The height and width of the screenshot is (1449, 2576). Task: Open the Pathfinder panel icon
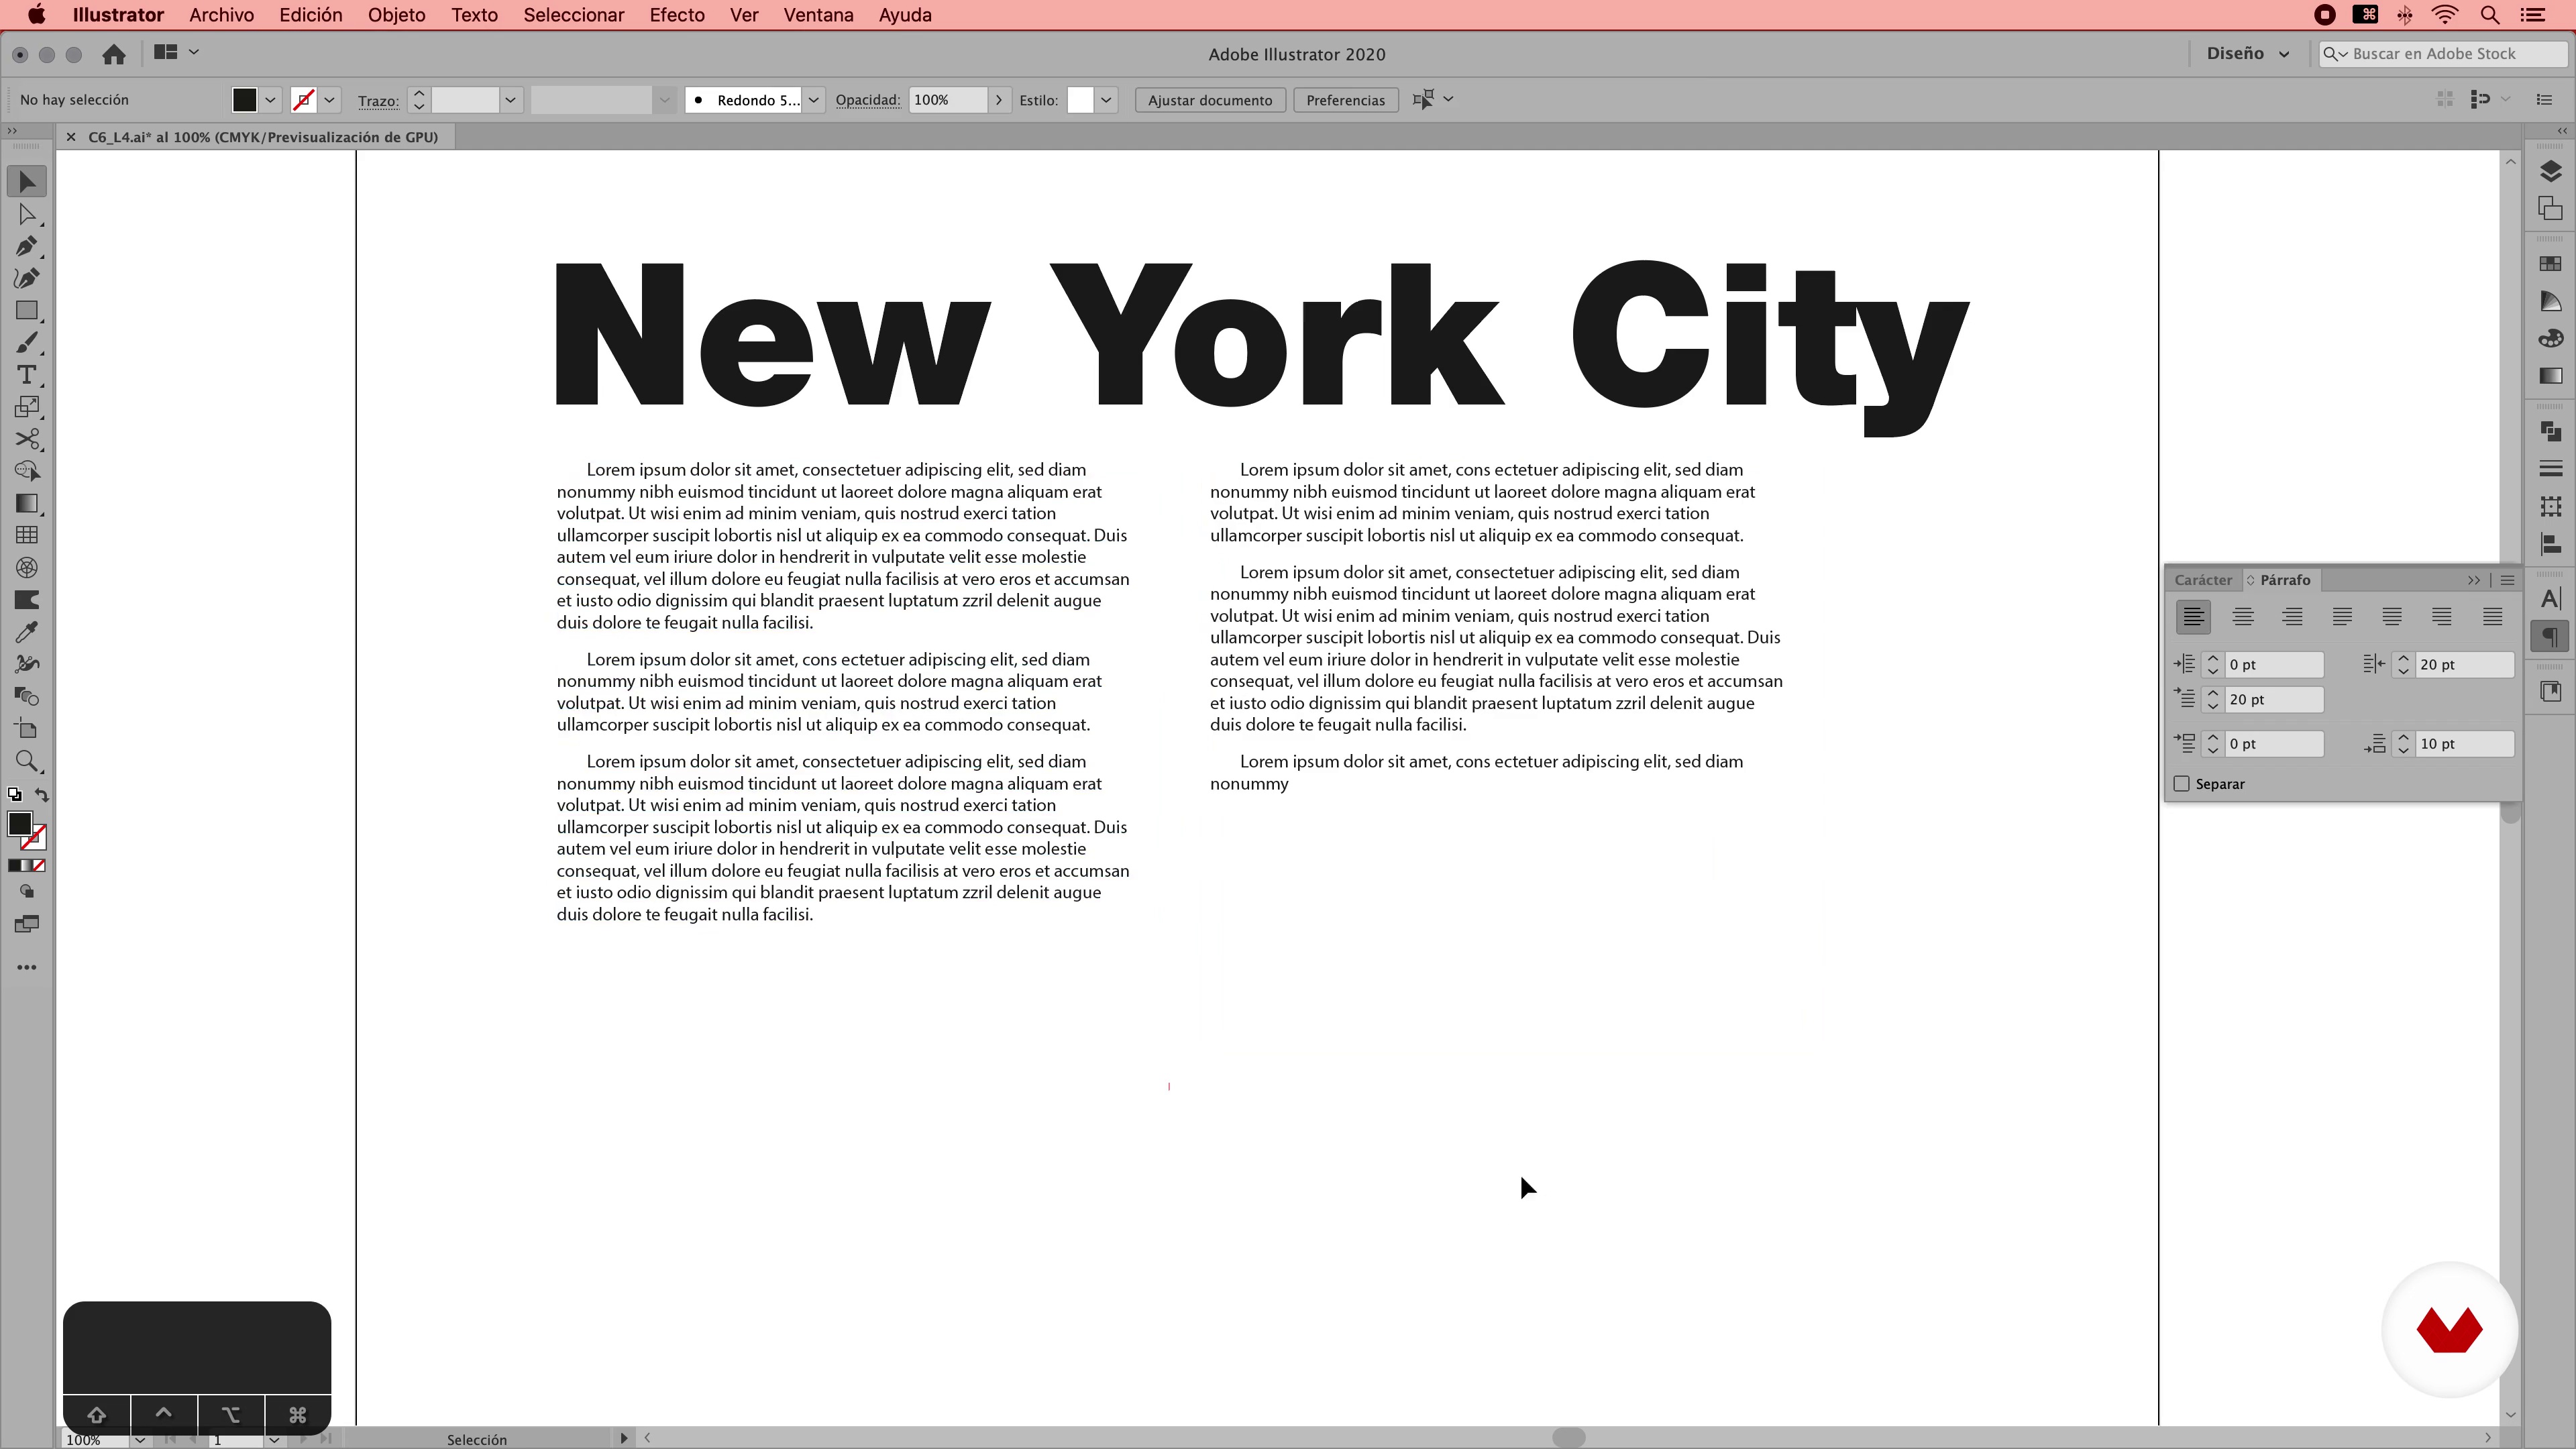(x=2550, y=431)
